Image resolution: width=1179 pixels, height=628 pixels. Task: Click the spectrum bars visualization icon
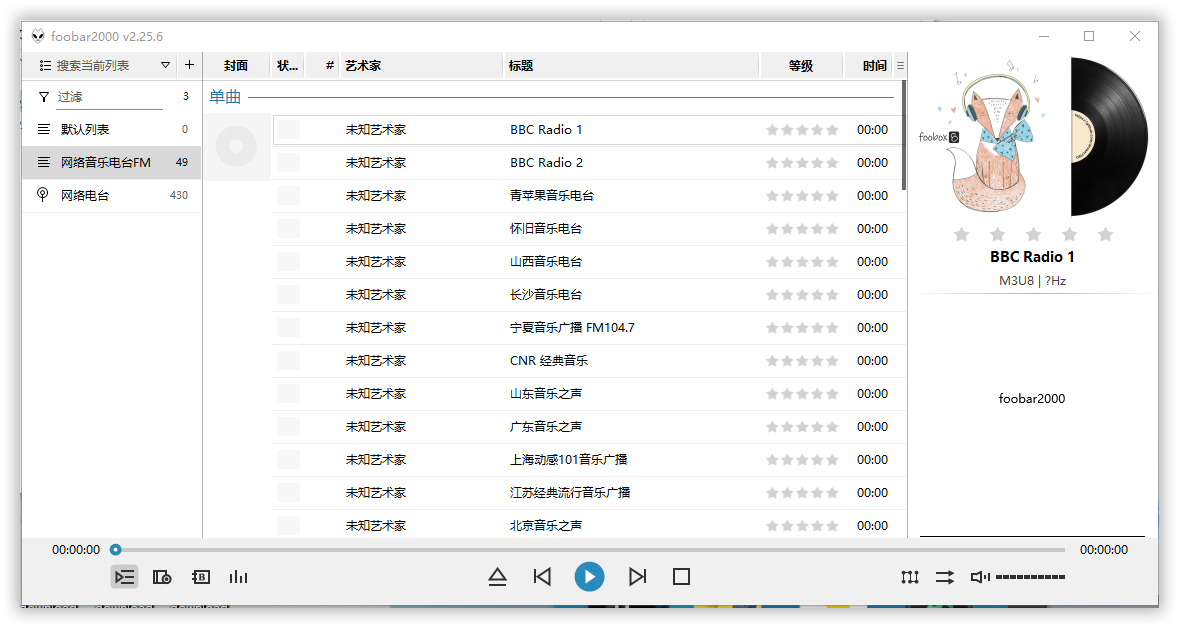coord(238,577)
